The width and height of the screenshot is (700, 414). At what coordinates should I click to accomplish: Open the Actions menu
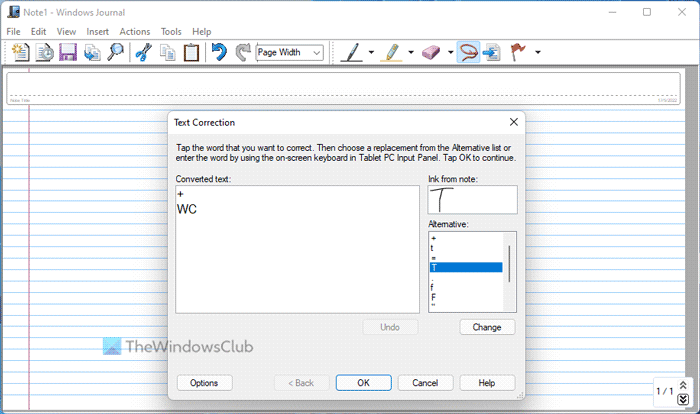pos(135,32)
